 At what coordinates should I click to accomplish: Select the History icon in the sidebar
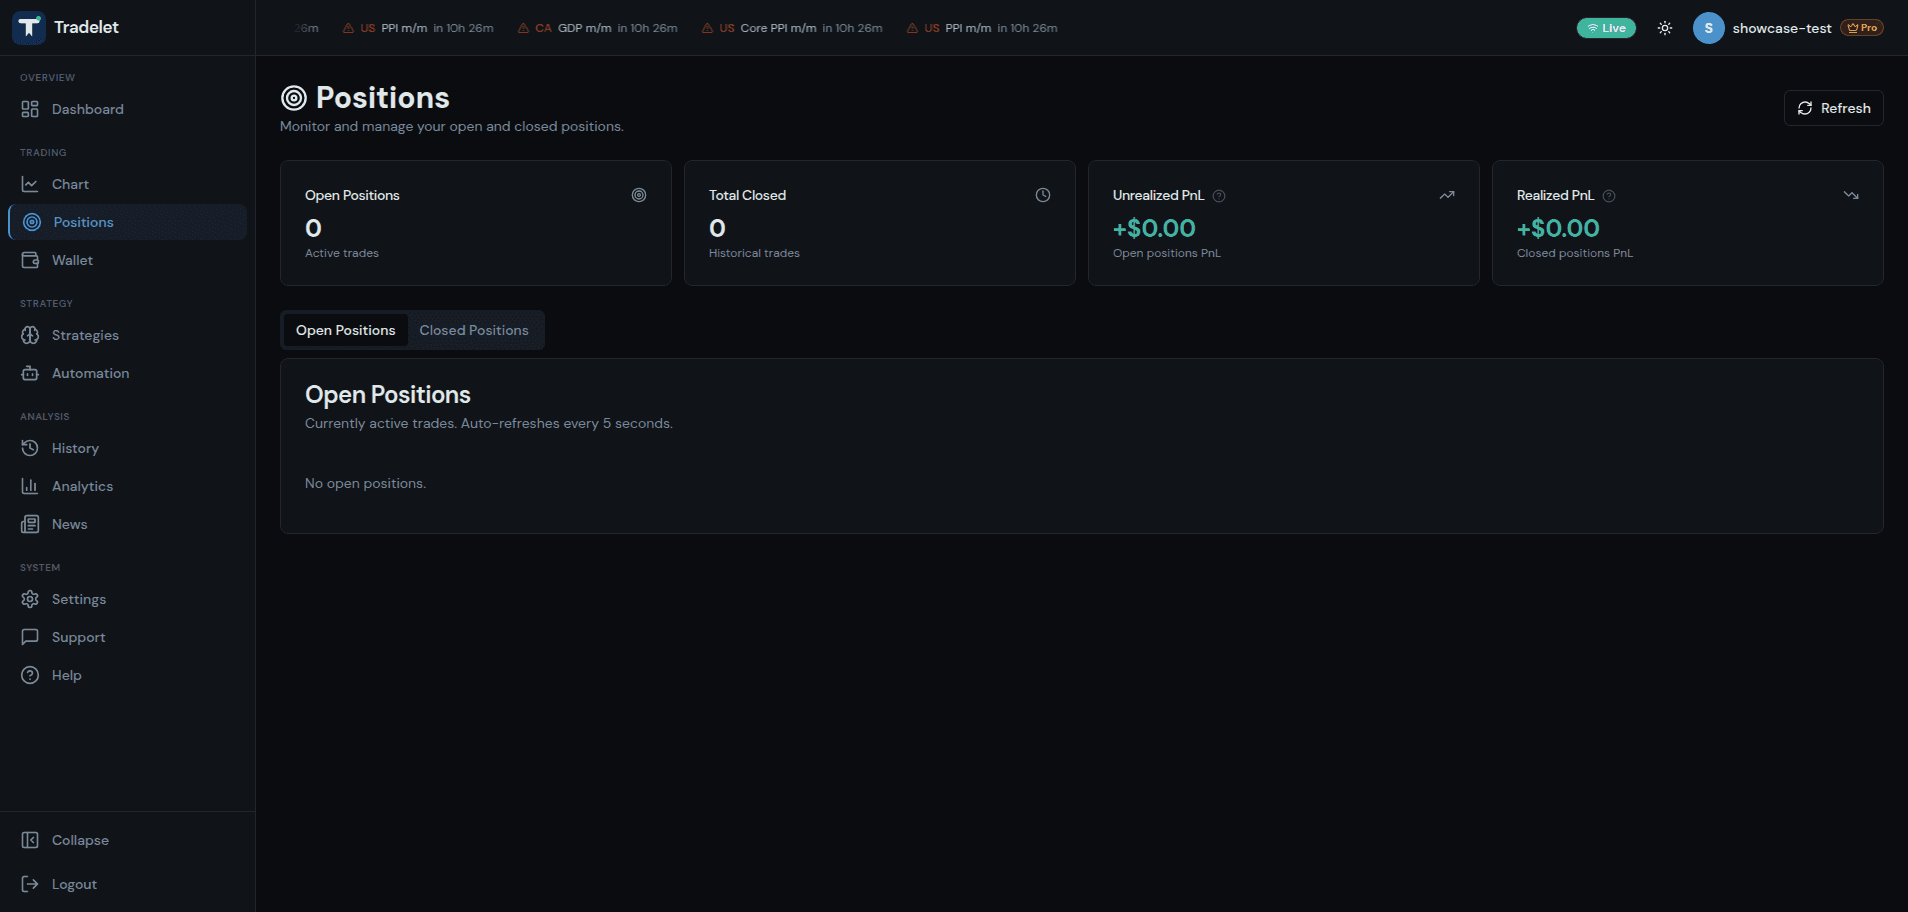pos(31,448)
